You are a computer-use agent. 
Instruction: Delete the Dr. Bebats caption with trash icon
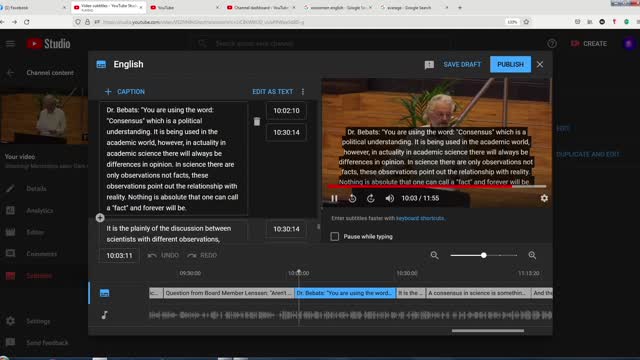click(257, 121)
